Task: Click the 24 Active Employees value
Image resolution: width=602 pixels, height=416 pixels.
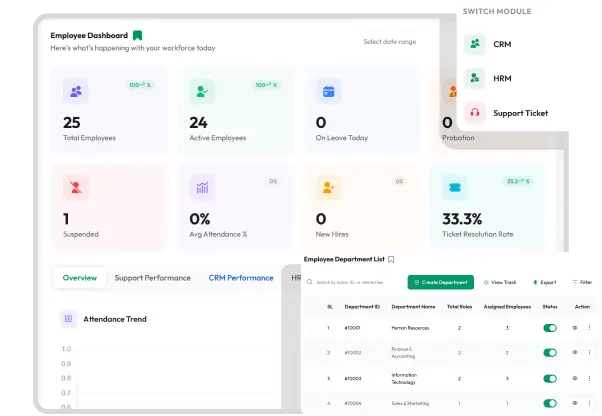Action: pyautogui.click(x=198, y=123)
